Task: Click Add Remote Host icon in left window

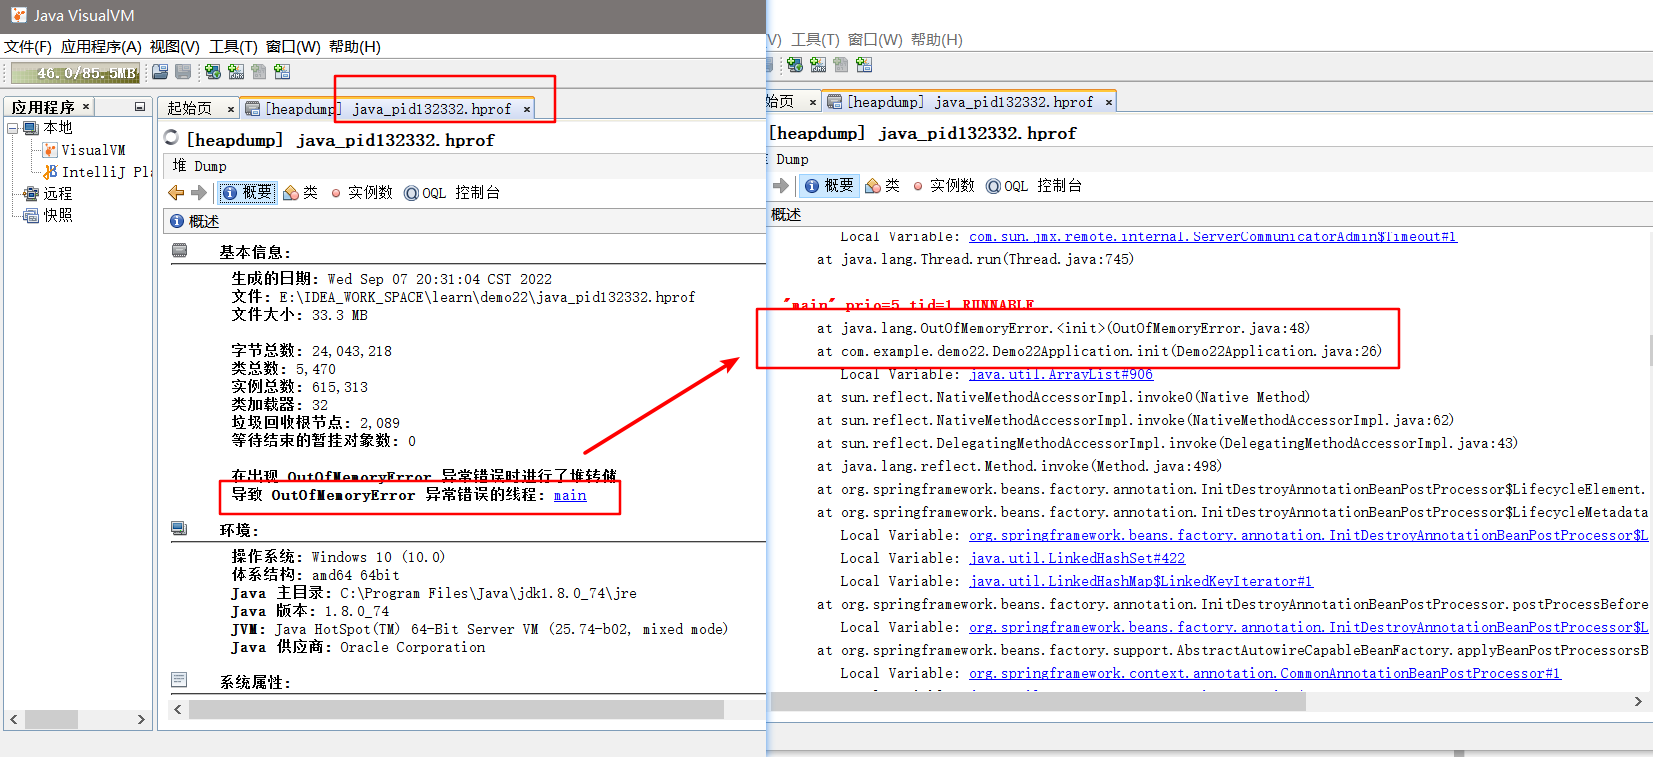Action: pyautogui.click(x=213, y=72)
